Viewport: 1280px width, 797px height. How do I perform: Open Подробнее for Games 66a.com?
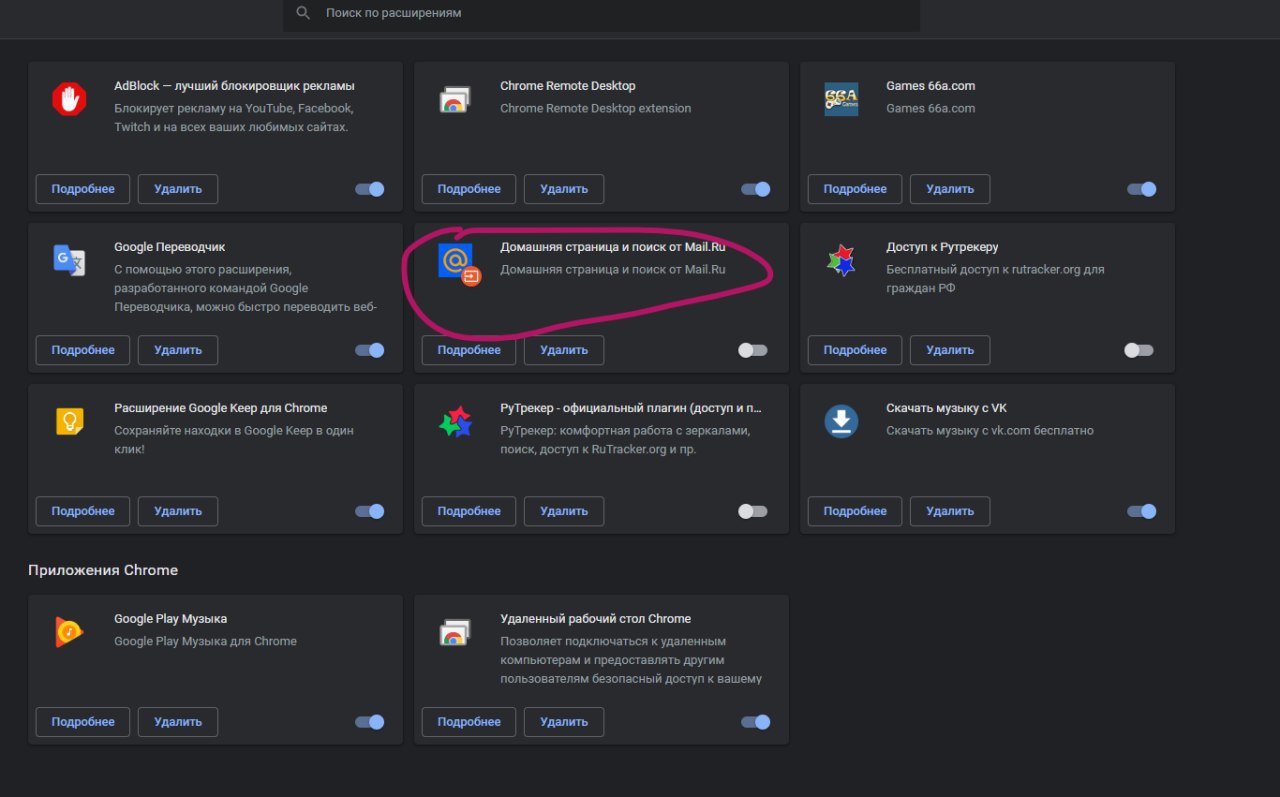[855, 189]
